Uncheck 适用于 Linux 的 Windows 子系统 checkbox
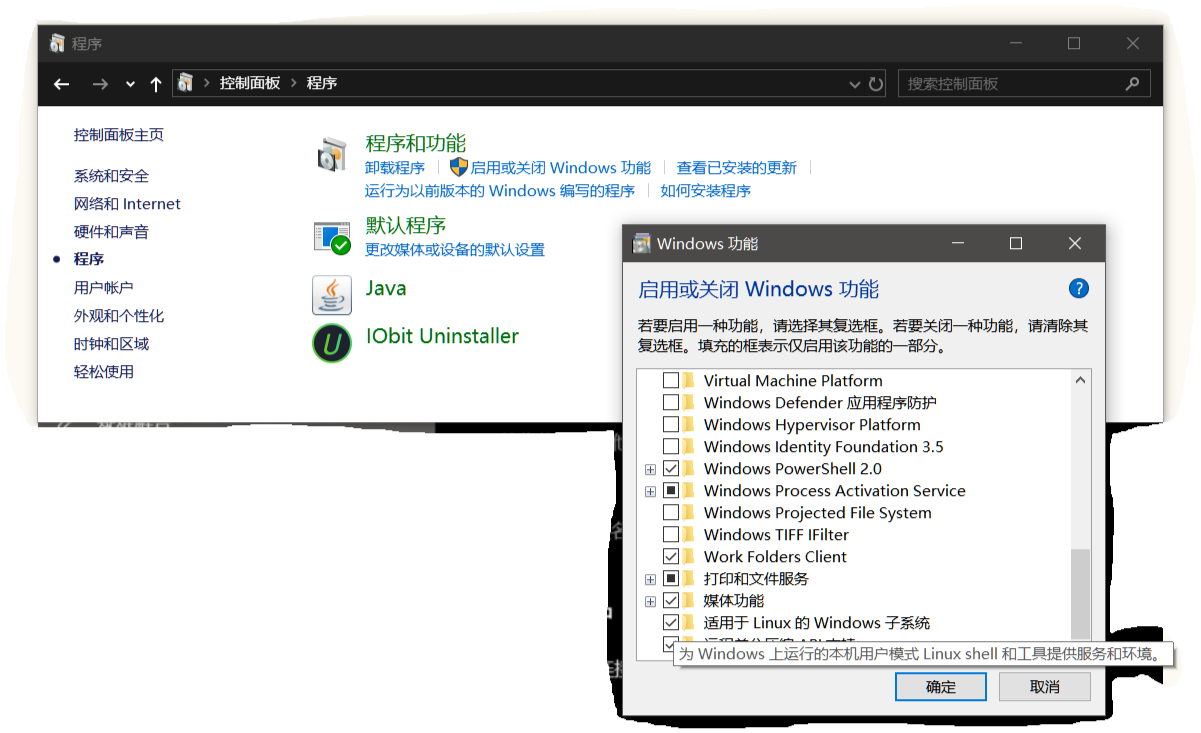 pyautogui.click(x=671, y=623)
